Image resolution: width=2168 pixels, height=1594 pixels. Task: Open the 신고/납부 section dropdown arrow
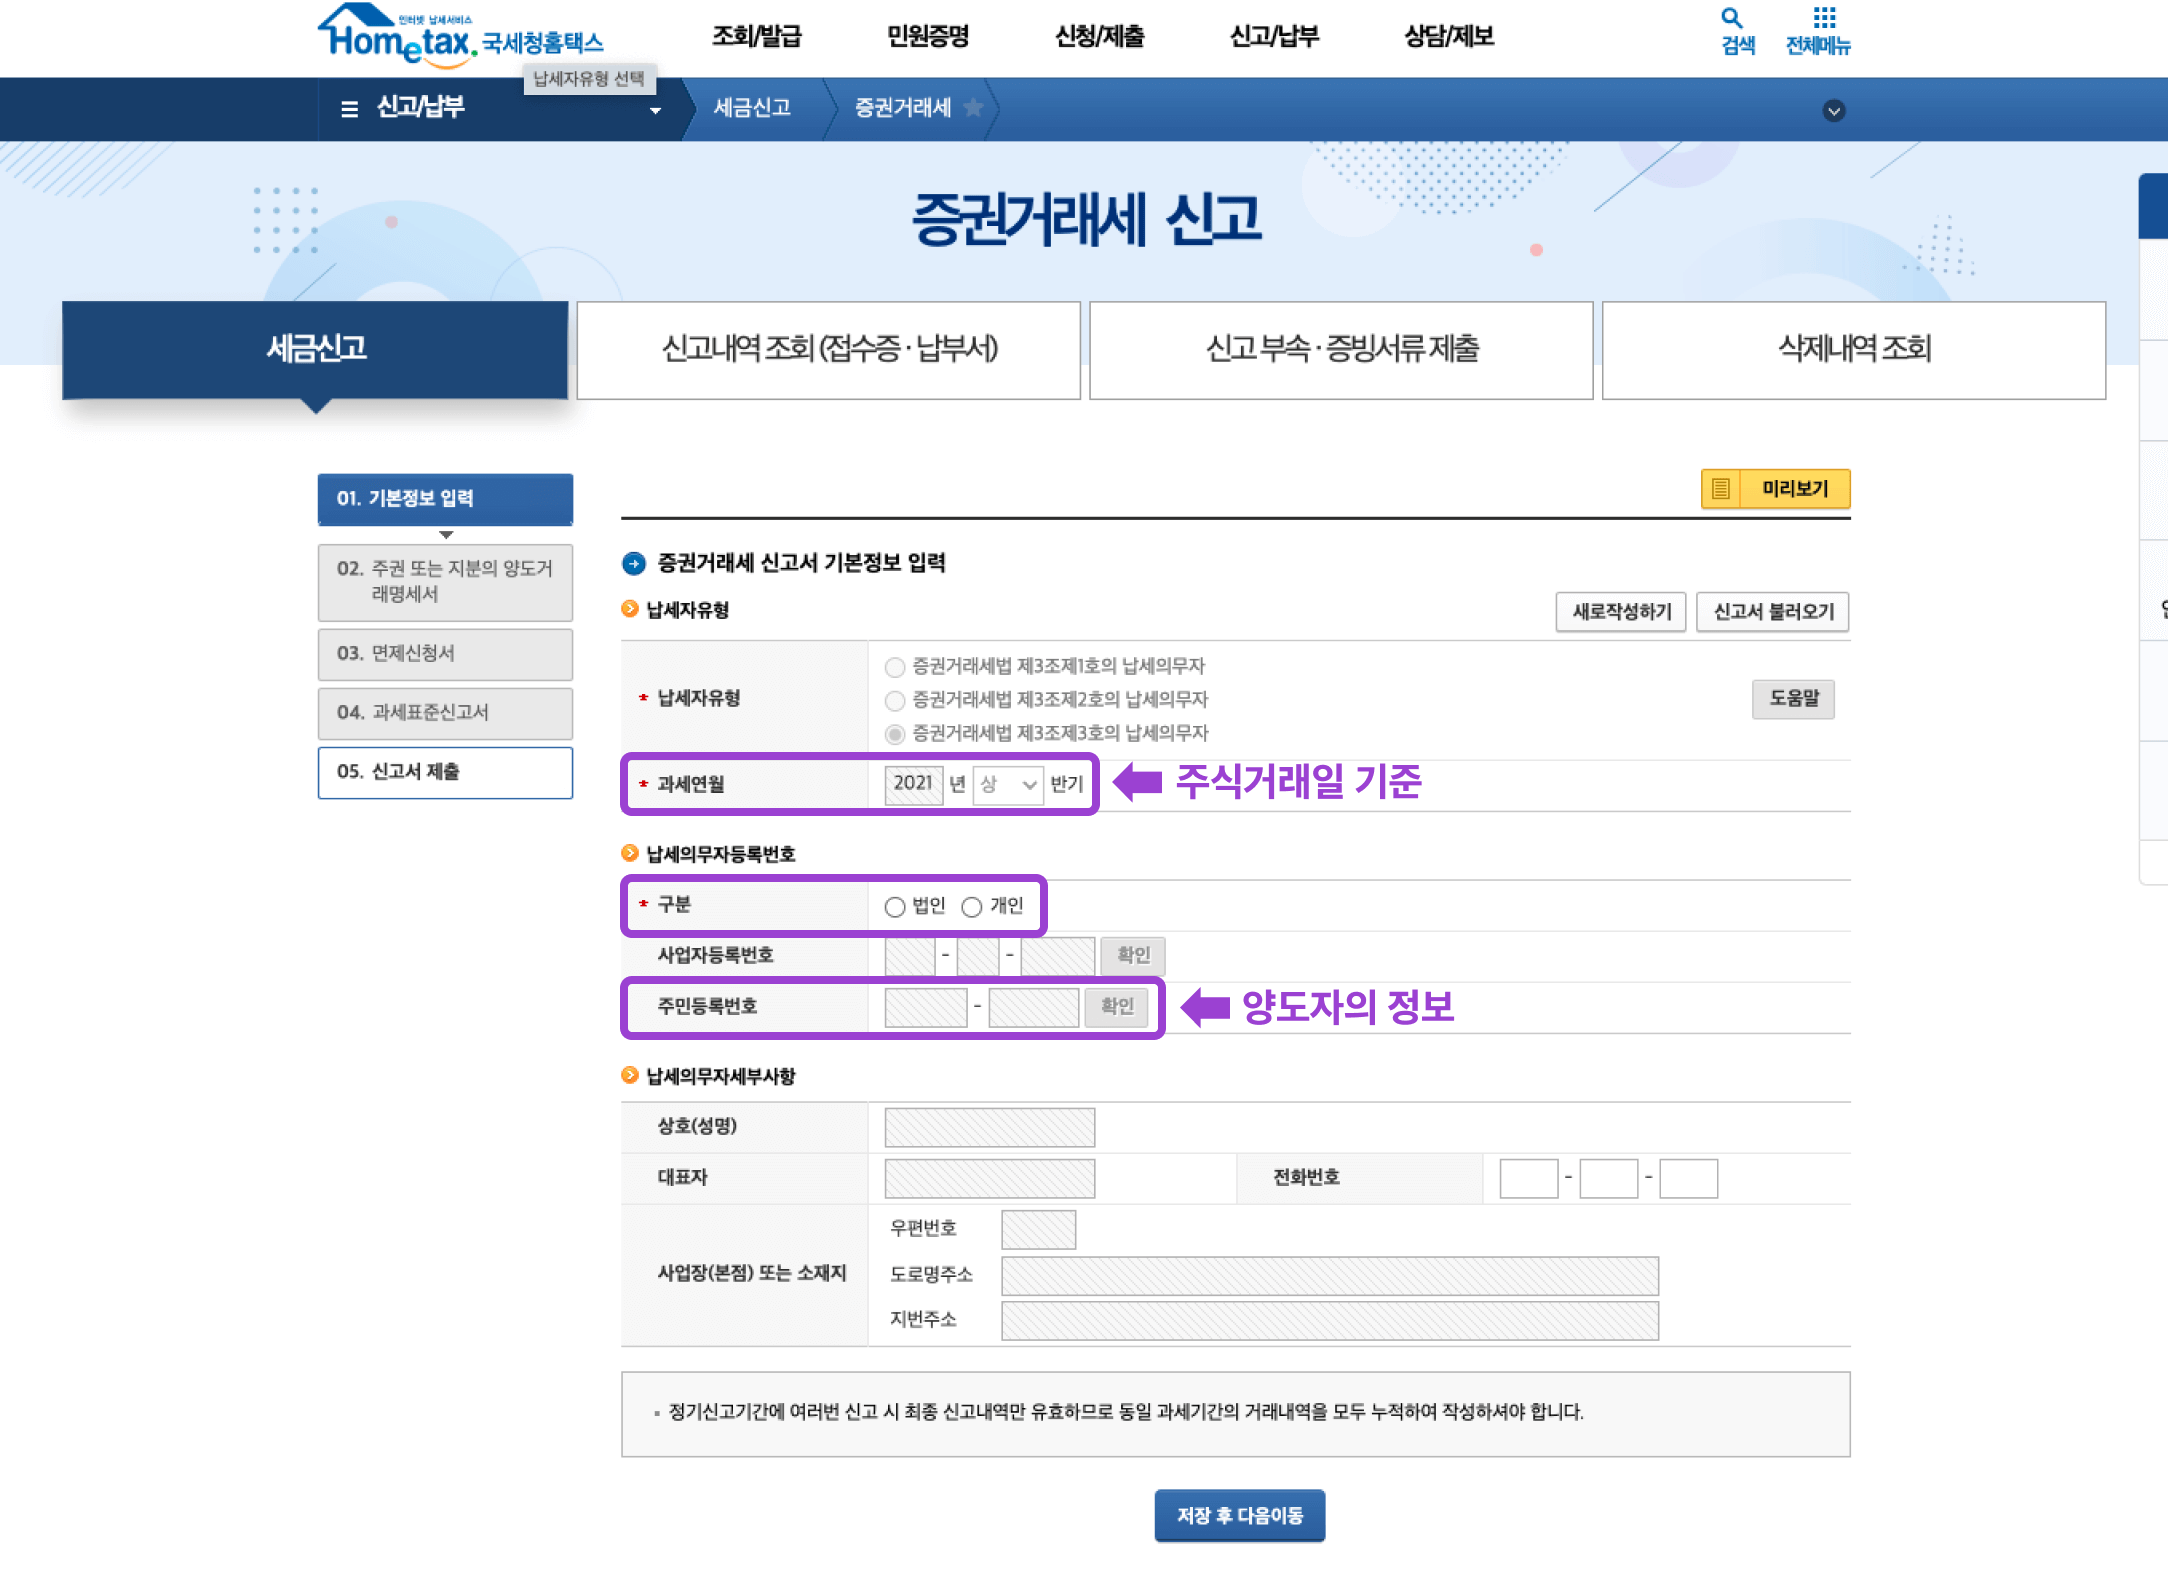coord(655,111)
